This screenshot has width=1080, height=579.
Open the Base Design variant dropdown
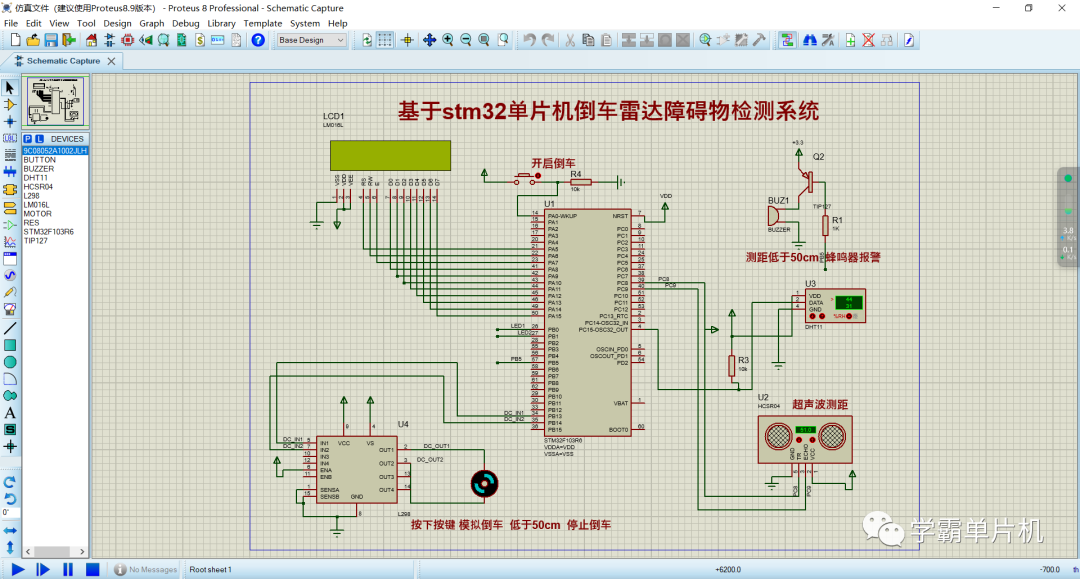coord(311,41)
